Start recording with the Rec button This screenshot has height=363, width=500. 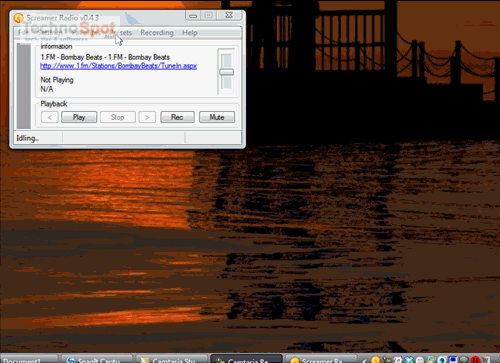177,117
